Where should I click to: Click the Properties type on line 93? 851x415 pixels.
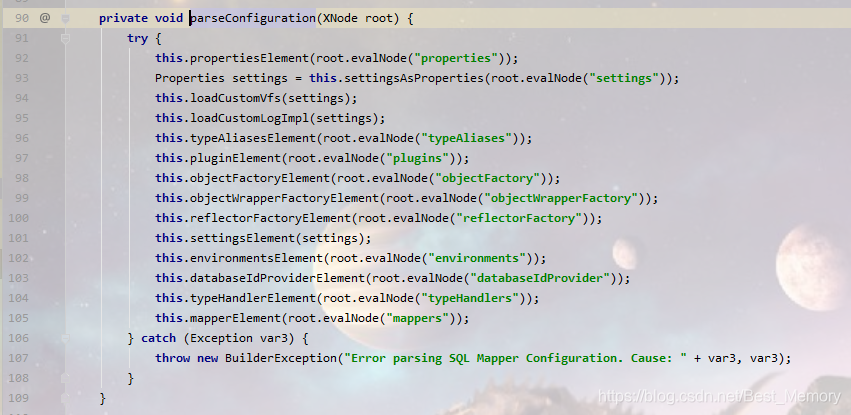click(x=189, y=78)
